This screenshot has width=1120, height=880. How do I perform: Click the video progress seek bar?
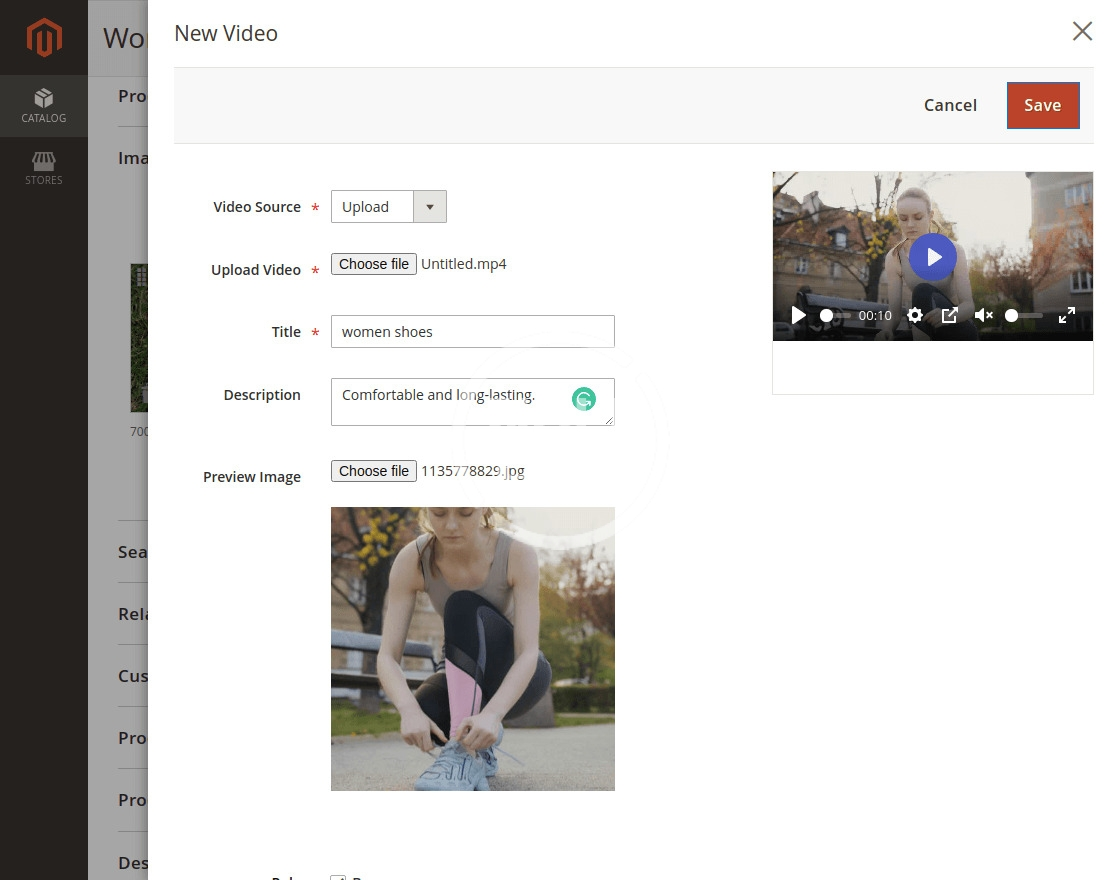pos(835,315)
